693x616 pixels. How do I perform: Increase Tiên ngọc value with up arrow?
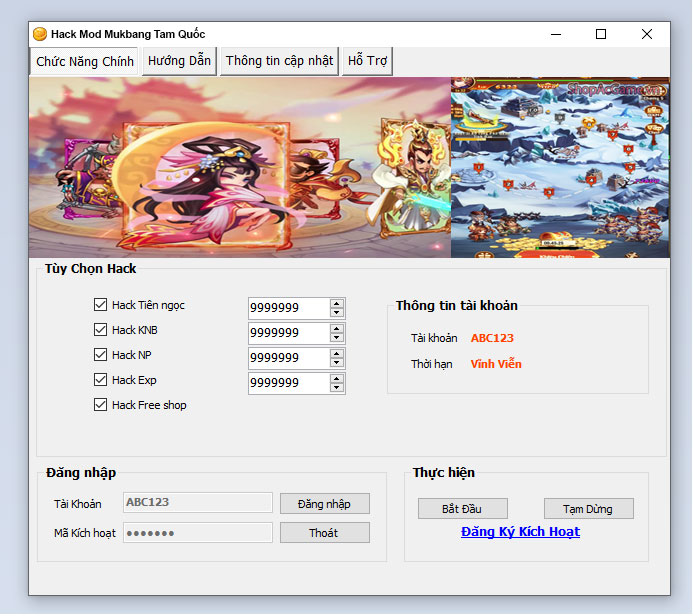click(337, 303)
